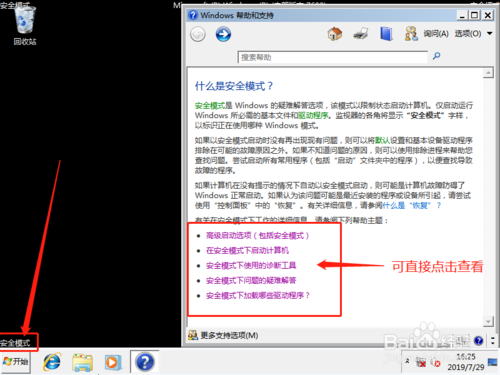Minimize the Windows Help window
This screenshot has height=375, width=500.
(x=462, y=15)
